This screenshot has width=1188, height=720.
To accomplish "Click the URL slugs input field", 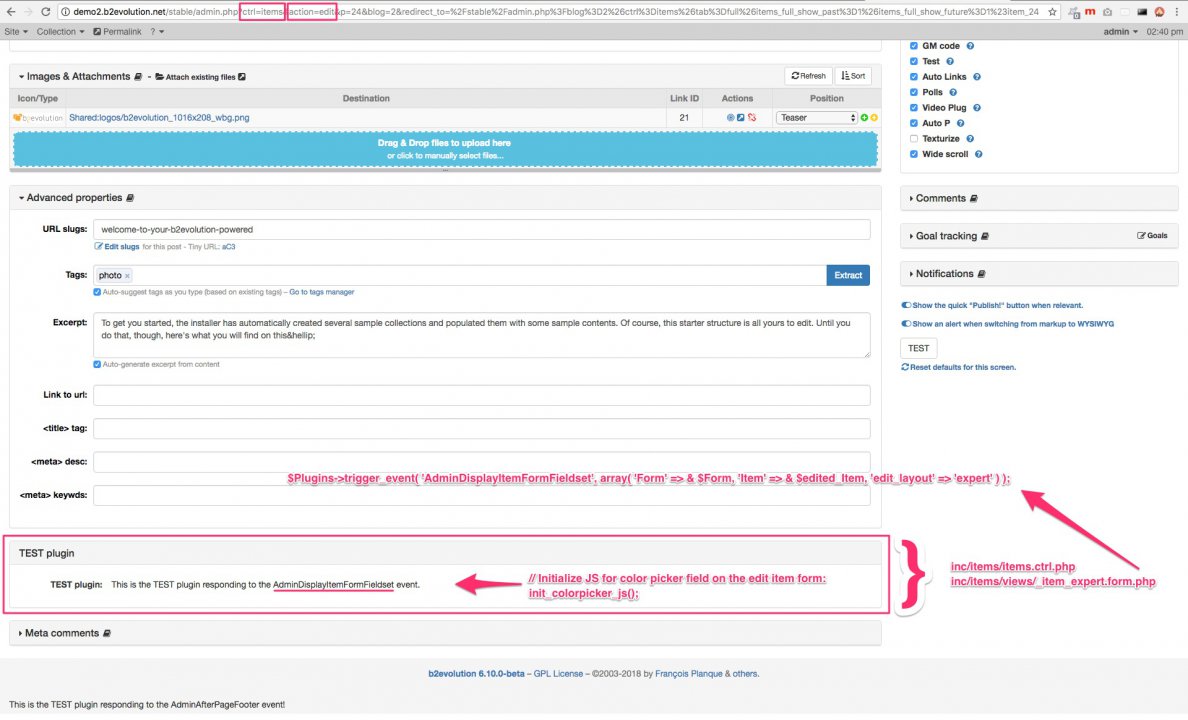I will [482, 230].
